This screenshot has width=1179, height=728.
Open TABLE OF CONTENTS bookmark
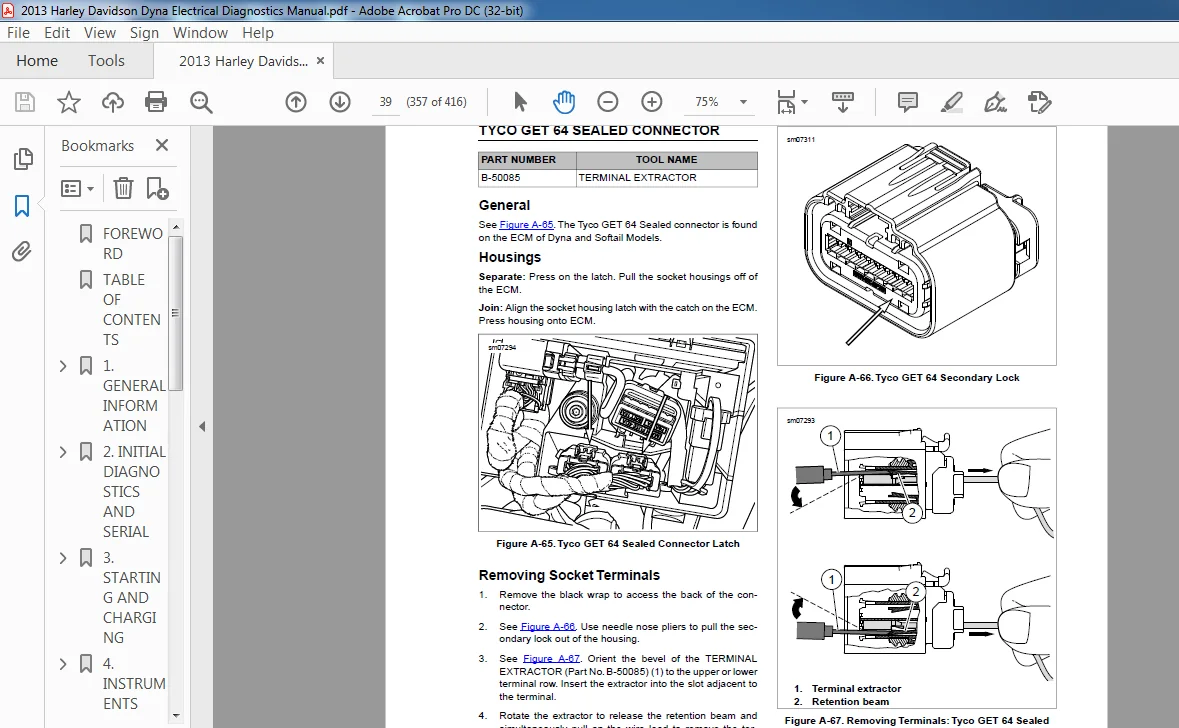click(x=132, y=310)
